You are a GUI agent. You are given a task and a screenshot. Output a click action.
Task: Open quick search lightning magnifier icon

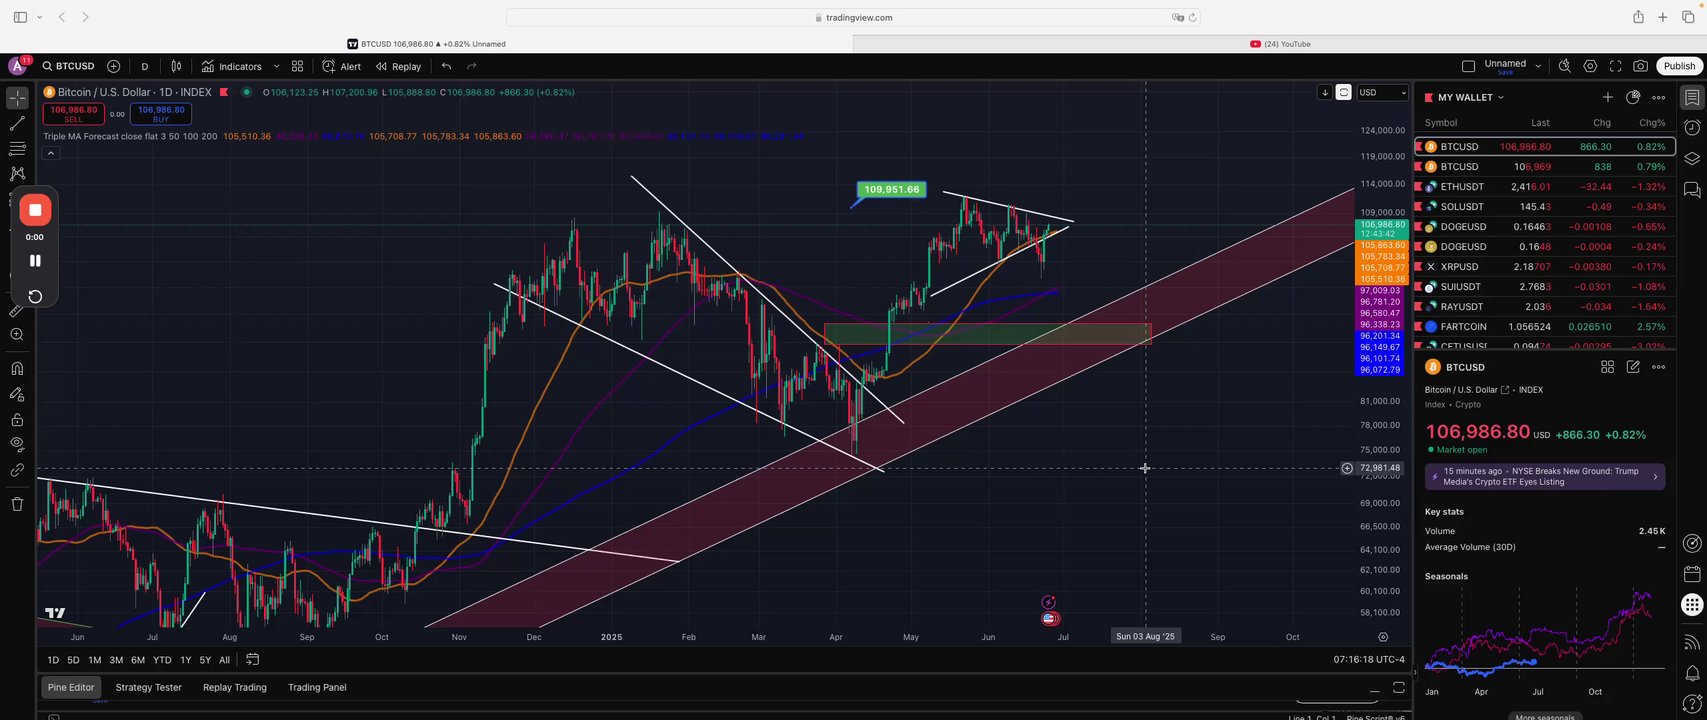(x=1564, y=66)
